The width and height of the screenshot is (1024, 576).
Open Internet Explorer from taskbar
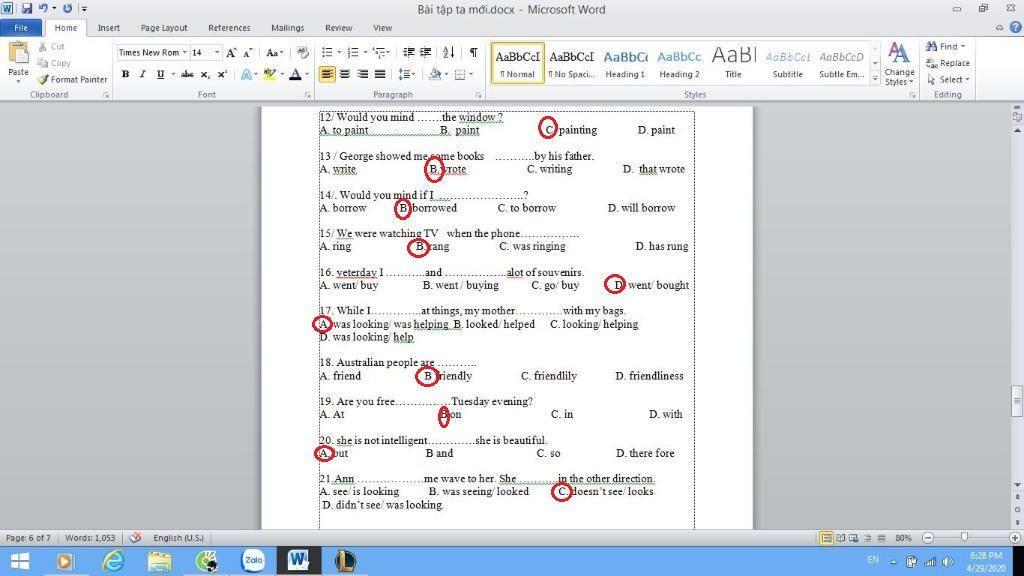tap(114, 560)
